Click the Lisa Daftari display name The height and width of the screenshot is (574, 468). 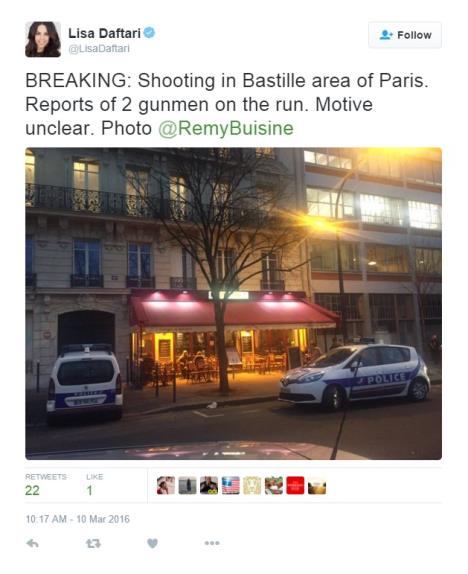(104, 33)
